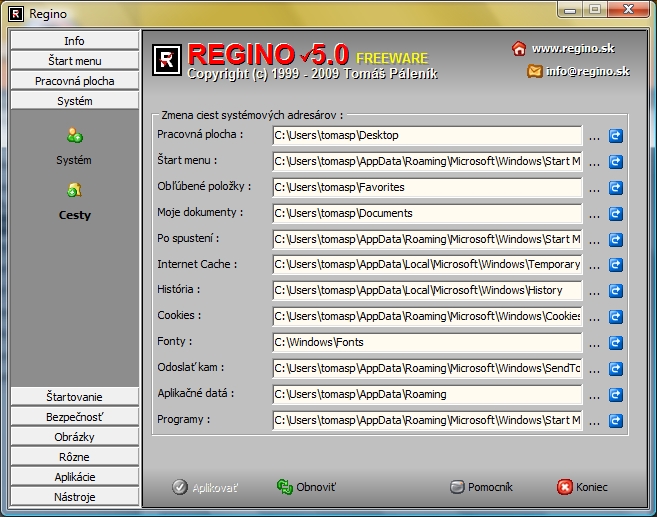This screenshot has width=657, height=517.
Task: Open the Štartovanie section
Action: tap(75, 397)
